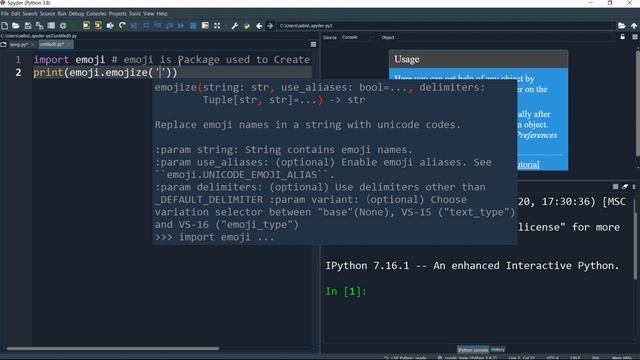Open the file switcher list icon

[x=51, y=26]
